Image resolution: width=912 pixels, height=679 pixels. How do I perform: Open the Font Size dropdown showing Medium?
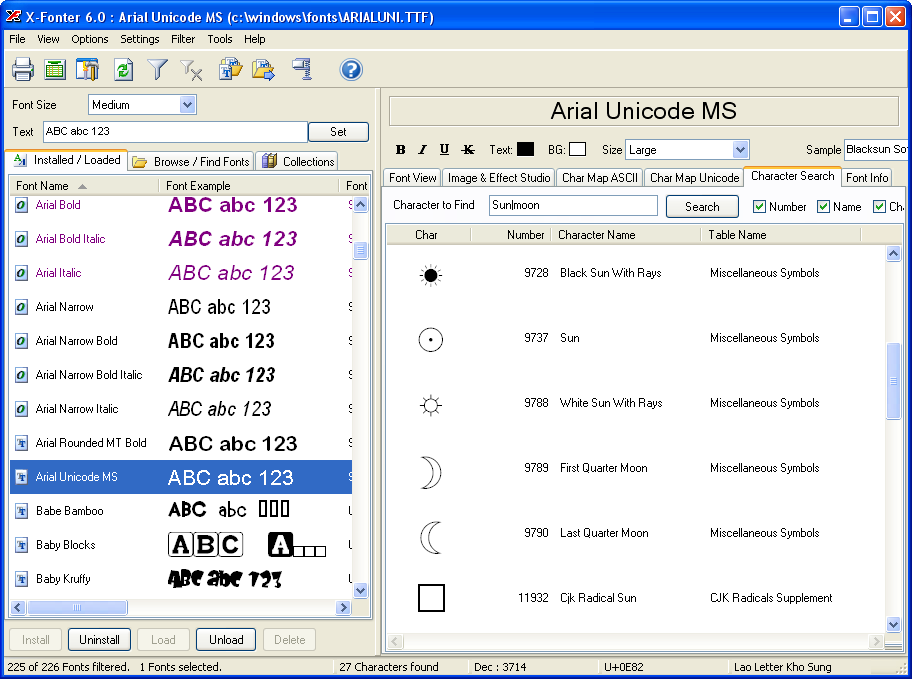pyautogui.click(x=187, y=105)
